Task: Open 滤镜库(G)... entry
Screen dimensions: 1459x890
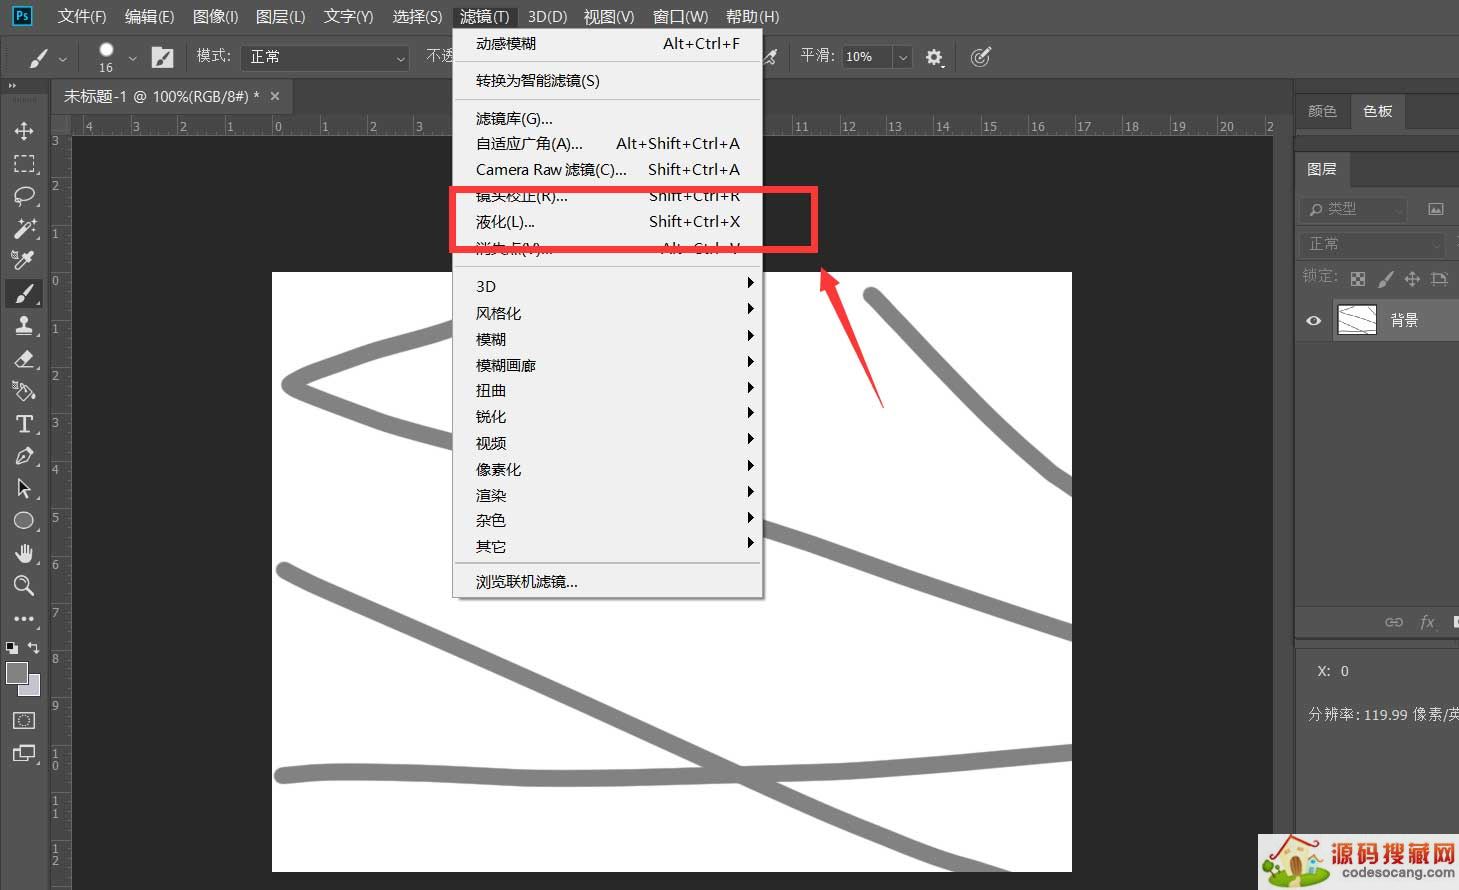Action: coord(608,118)
